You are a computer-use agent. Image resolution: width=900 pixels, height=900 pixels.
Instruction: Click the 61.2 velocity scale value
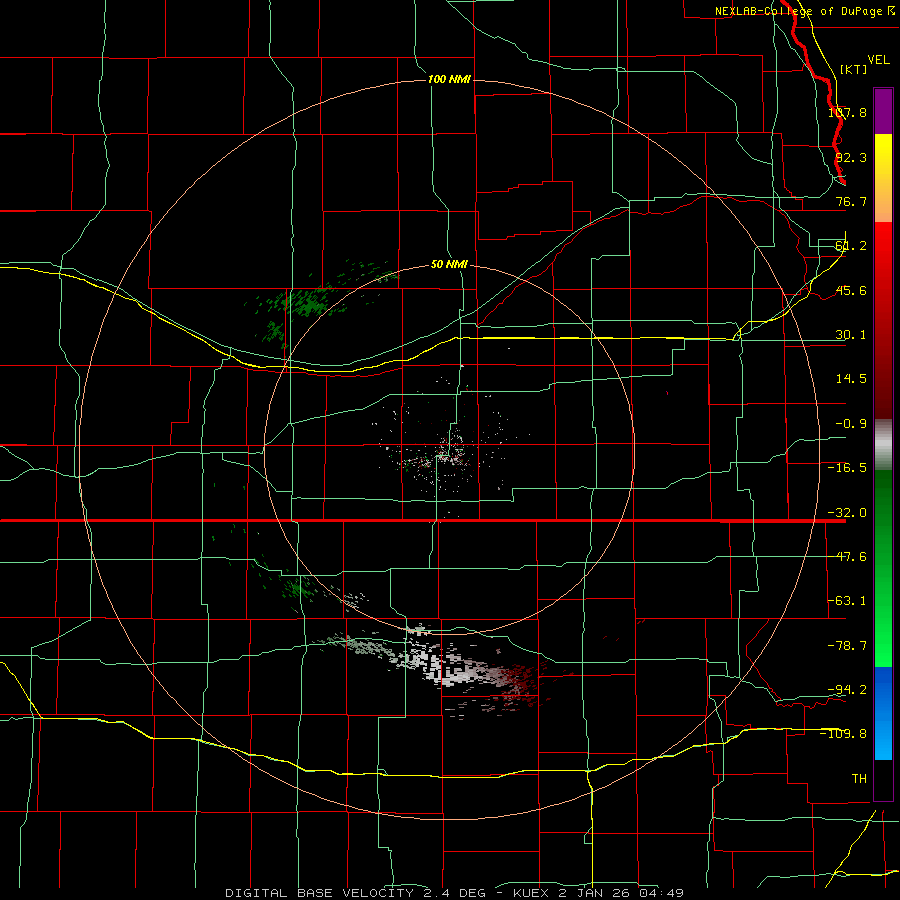click(851, 246)
